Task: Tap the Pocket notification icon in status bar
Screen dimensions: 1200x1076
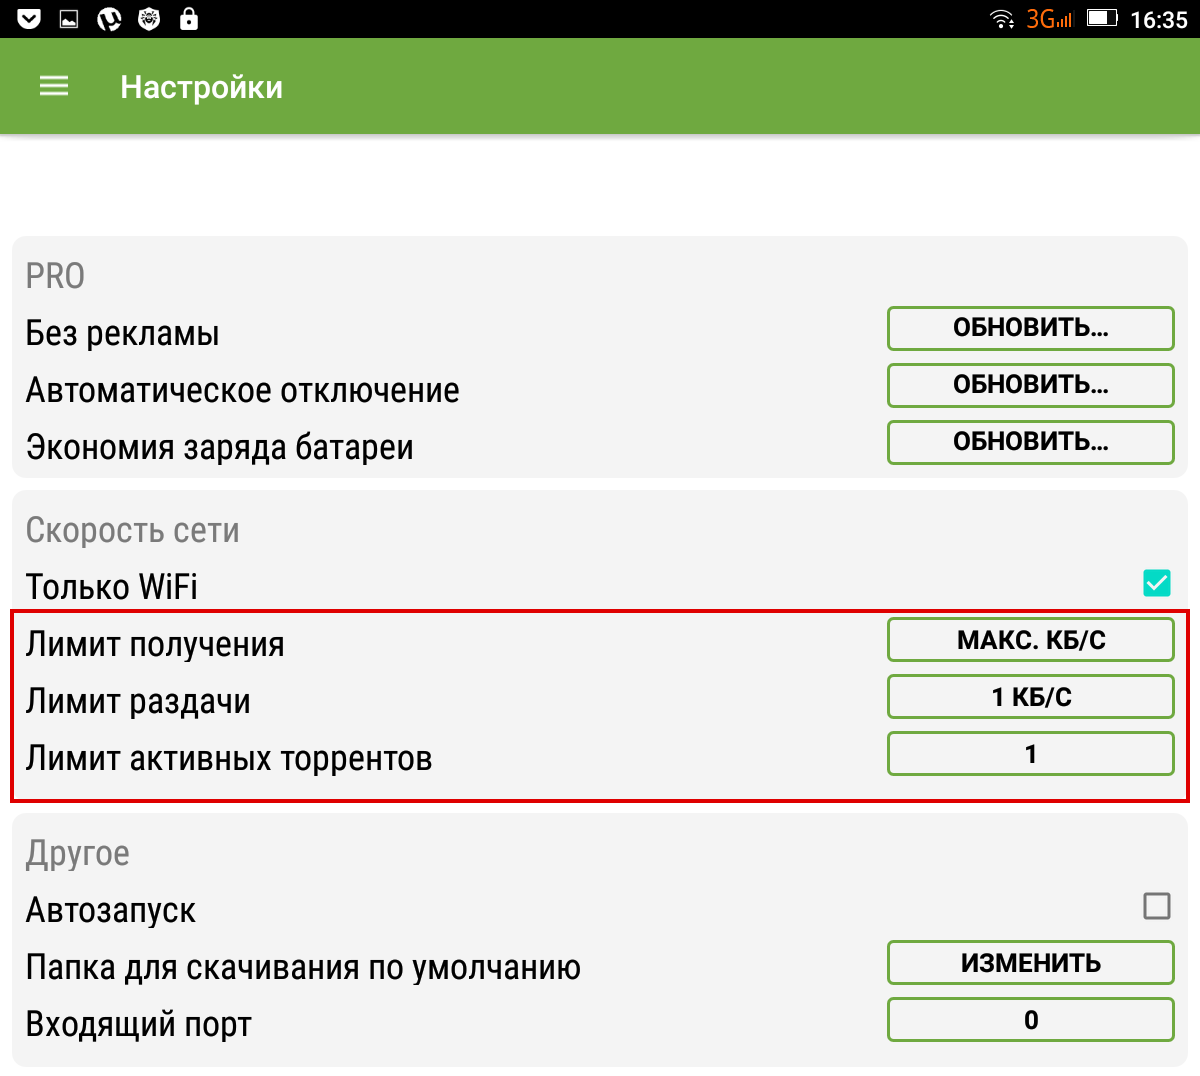Action: 29,19
